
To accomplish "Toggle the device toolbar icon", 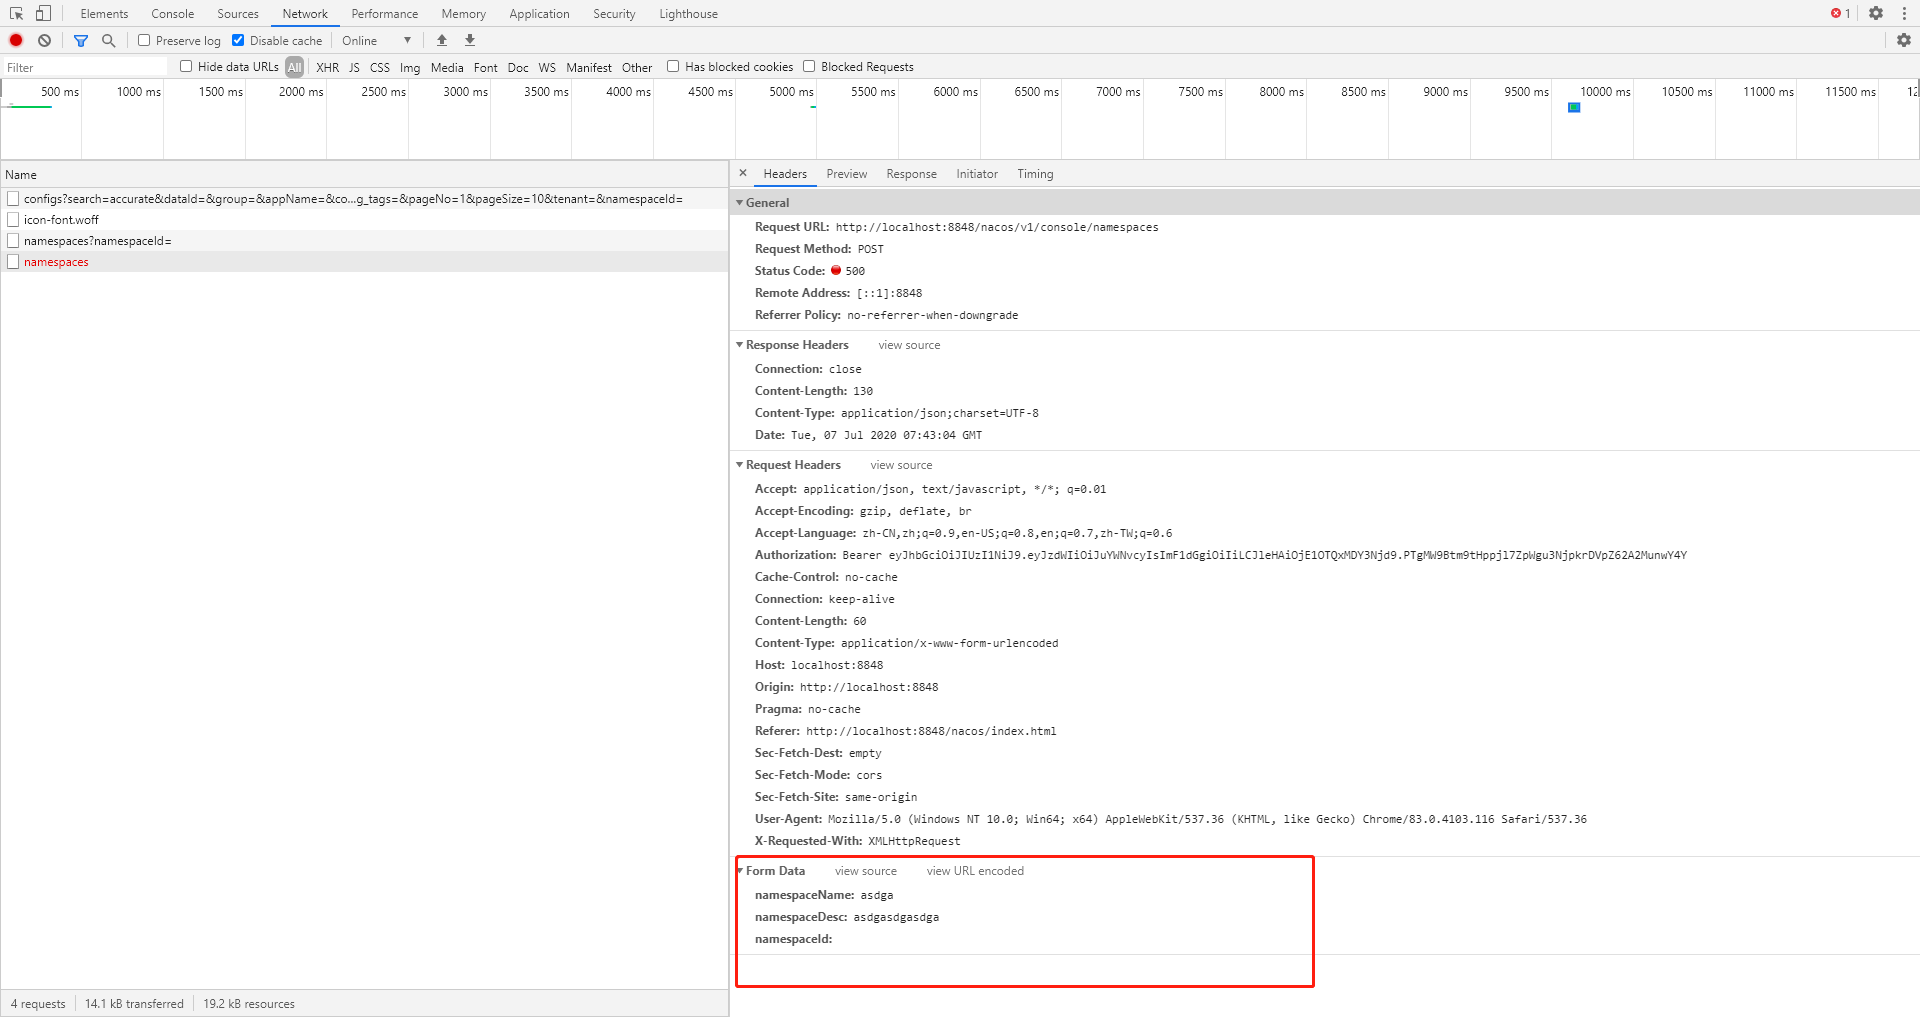I will pos(41,13).
